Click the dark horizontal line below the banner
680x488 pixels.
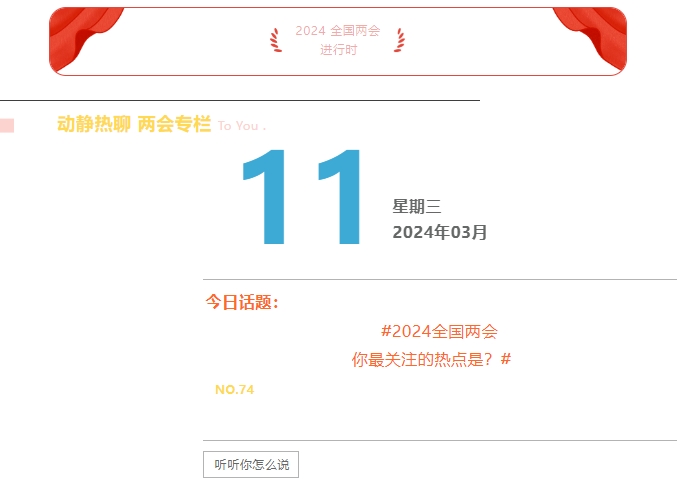coord(240,100)
